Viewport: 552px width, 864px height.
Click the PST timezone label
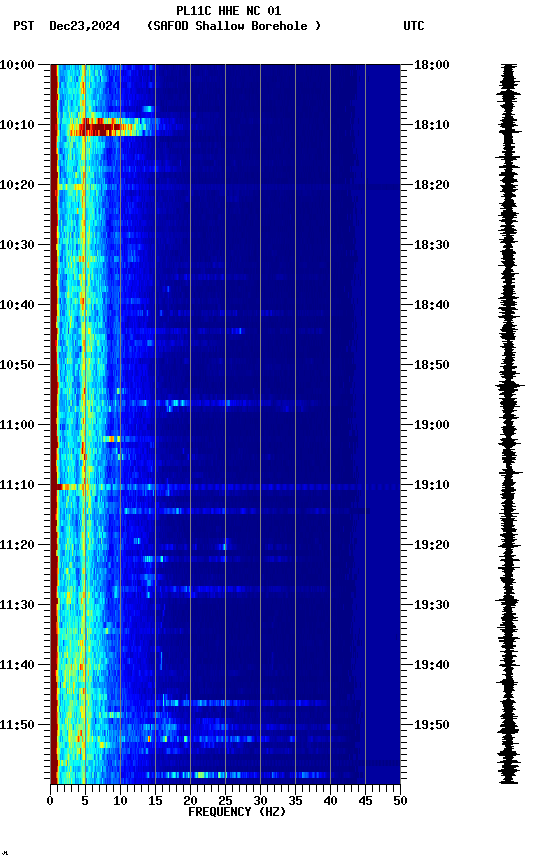click(24, 26)
